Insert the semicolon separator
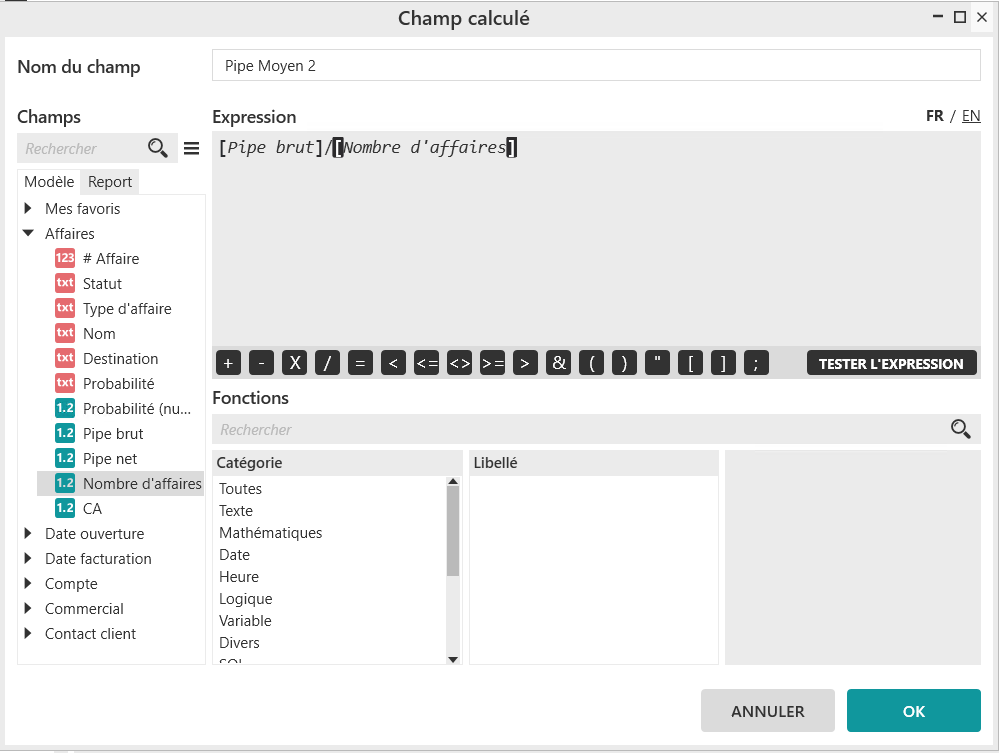Screen dimensions: 999x753 756,363
